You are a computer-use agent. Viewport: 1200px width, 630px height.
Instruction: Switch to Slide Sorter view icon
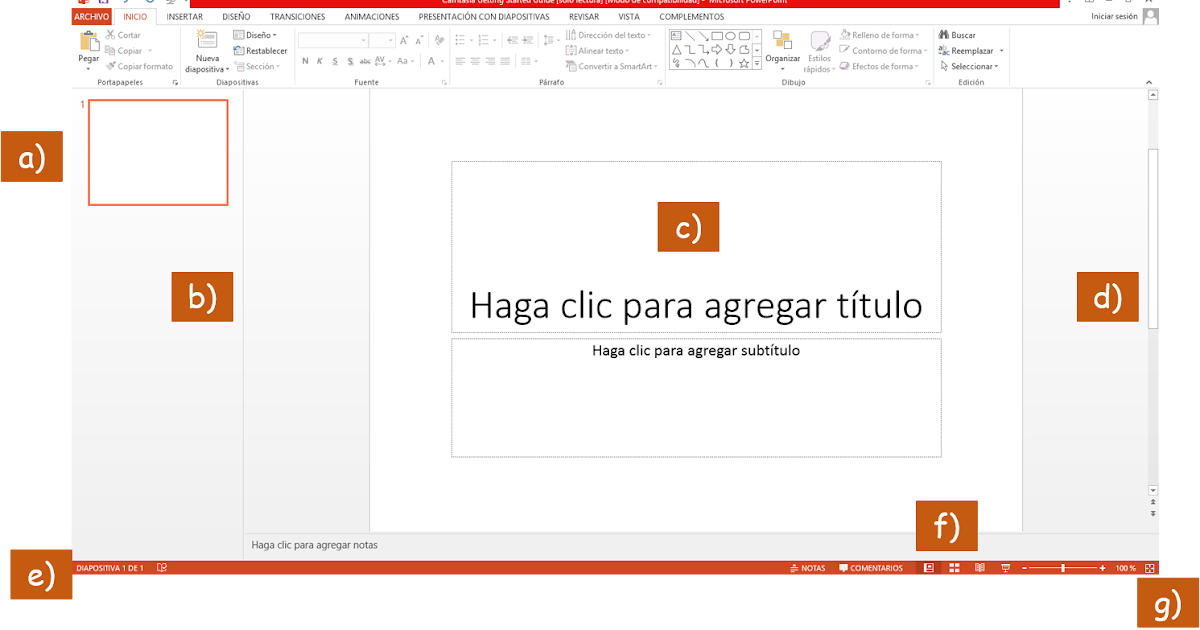[954, 568]
